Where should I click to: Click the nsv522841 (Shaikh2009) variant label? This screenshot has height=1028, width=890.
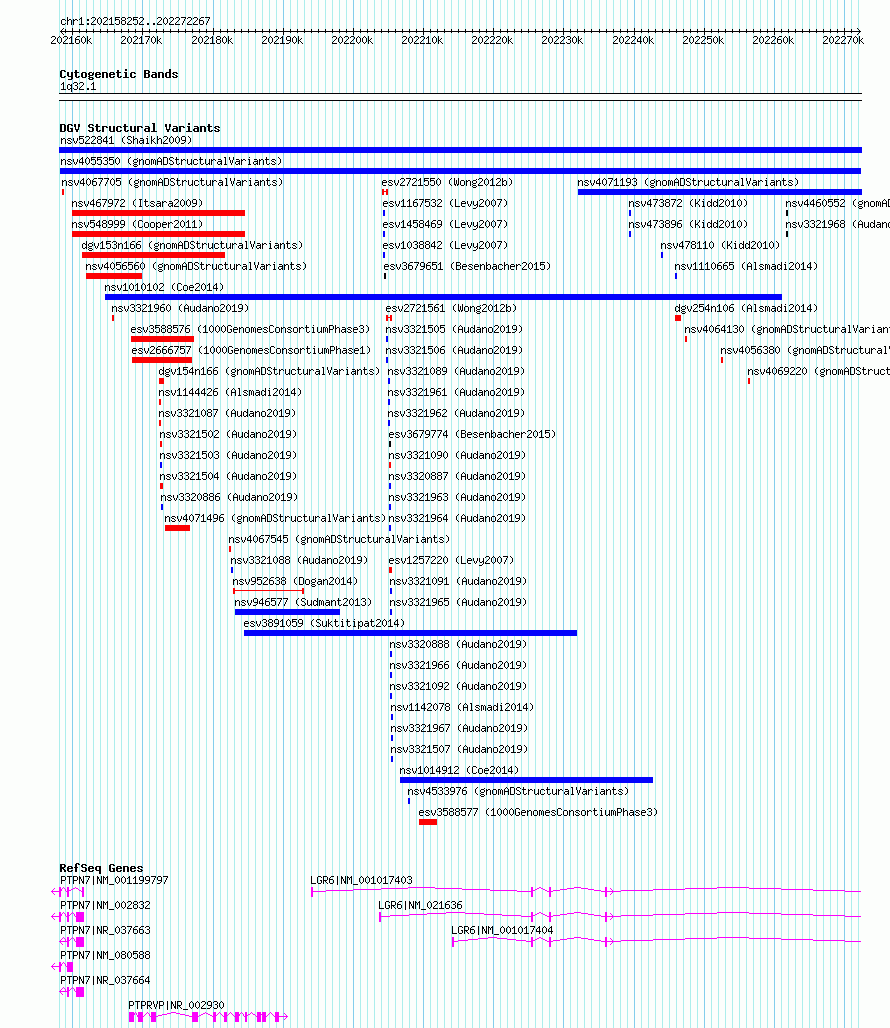[126, 140]
